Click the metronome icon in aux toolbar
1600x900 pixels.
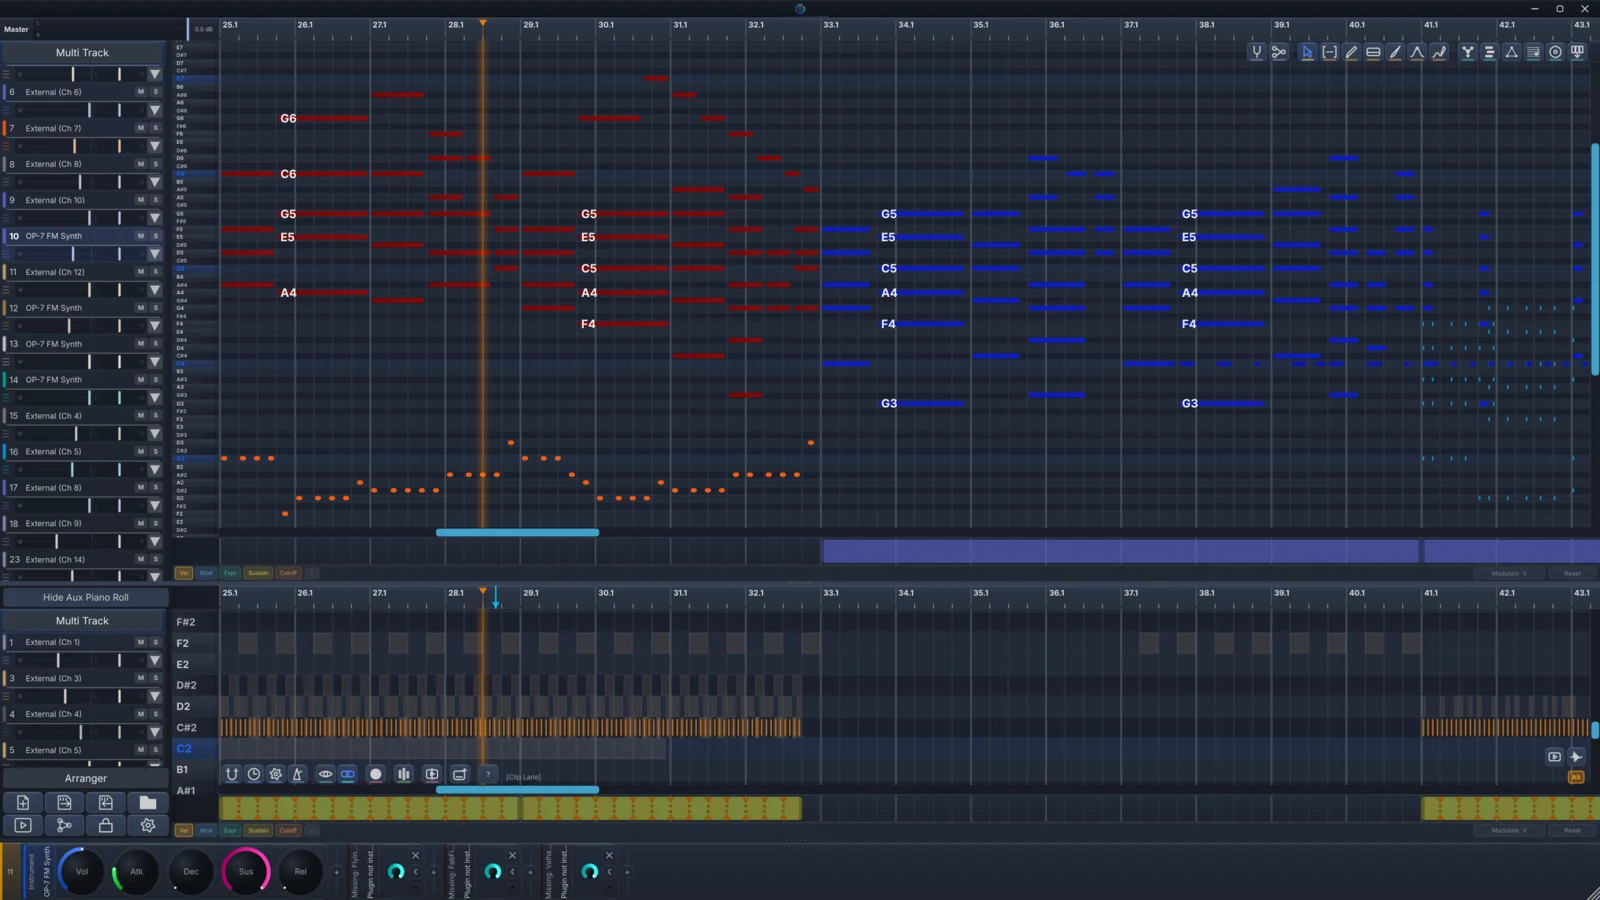point(297,774)
